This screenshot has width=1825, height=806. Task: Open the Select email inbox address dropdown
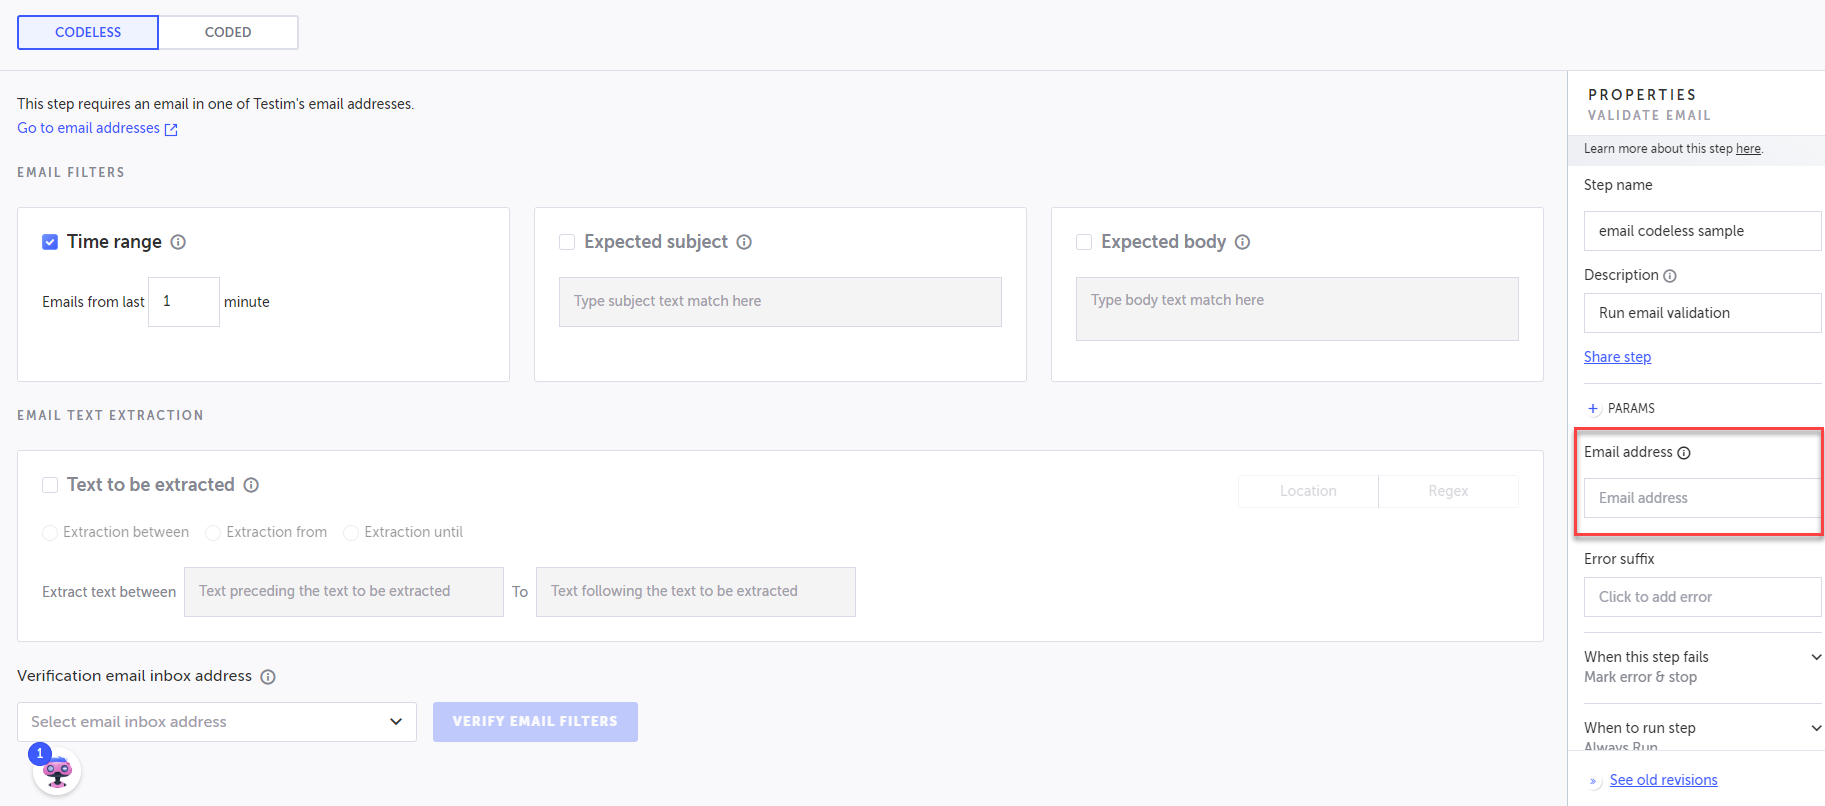[x=217, y=722]
